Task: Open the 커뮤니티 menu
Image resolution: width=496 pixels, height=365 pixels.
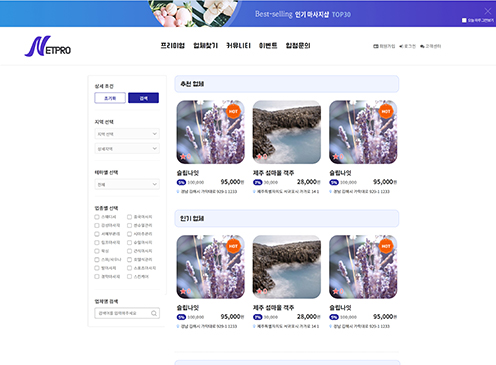Action: (238, 46)
